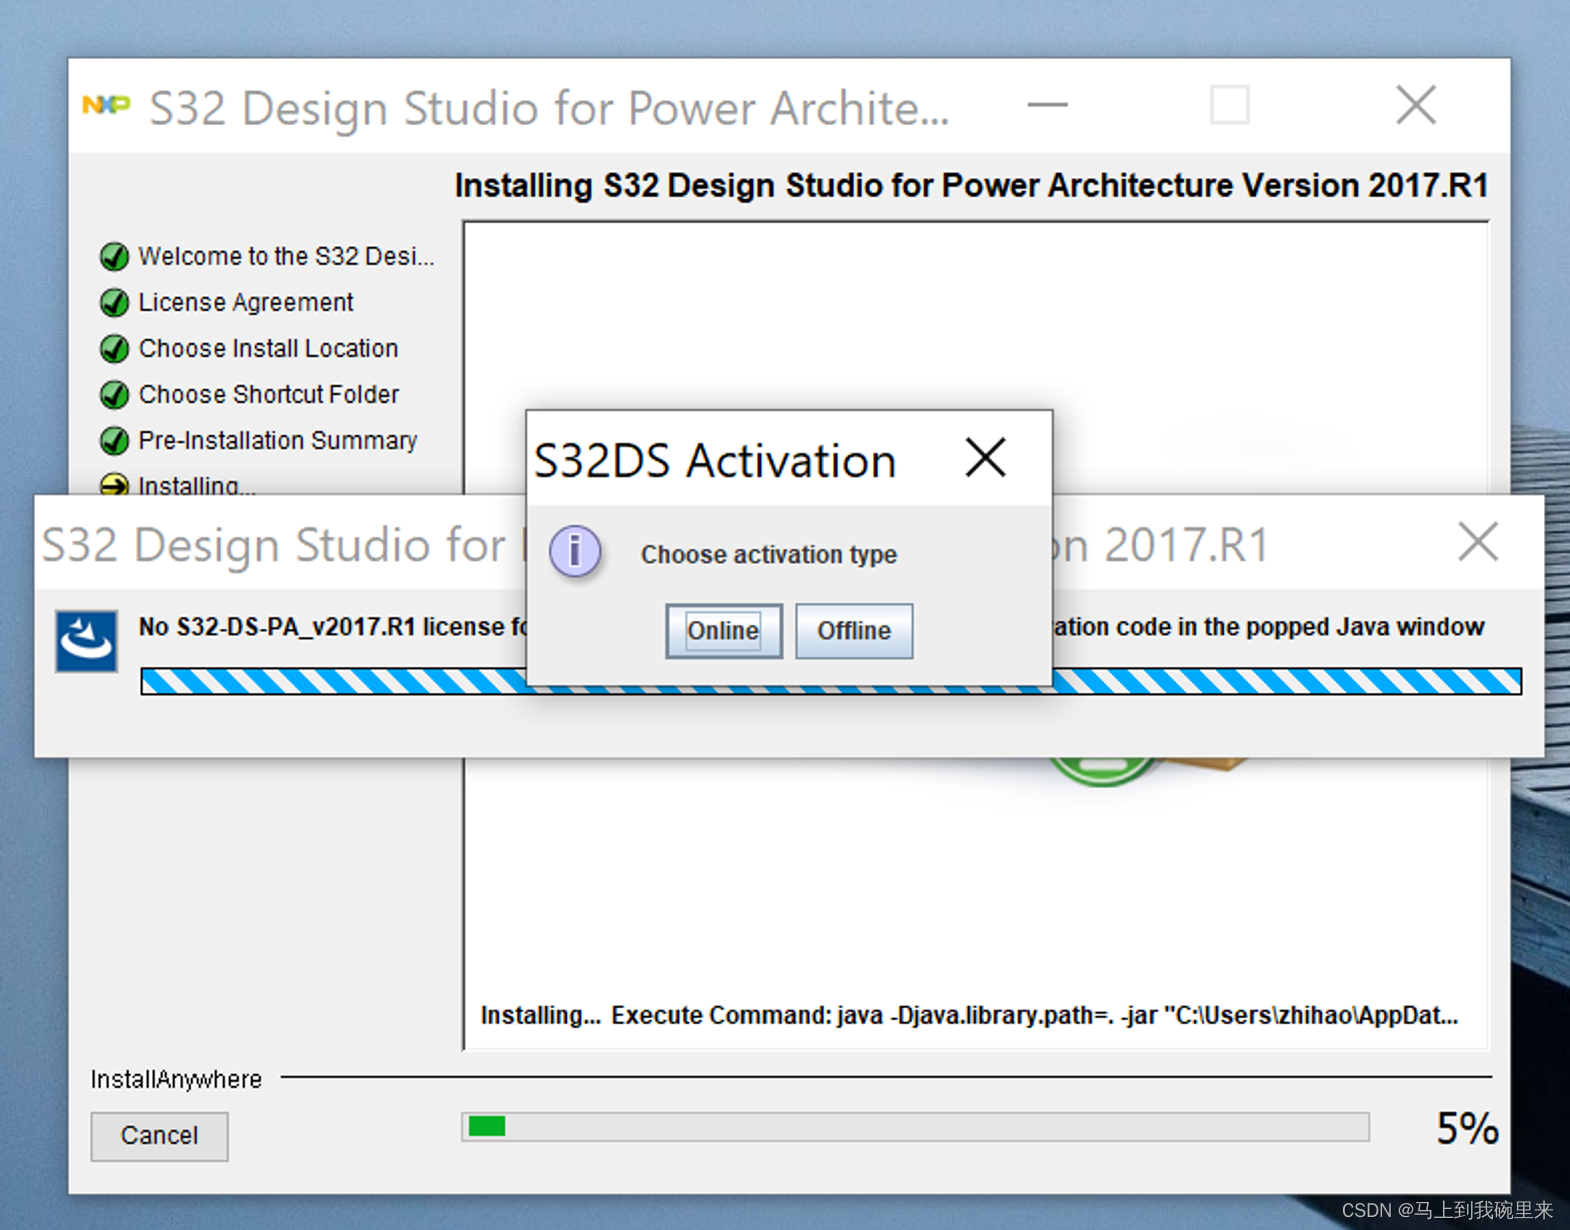Select 'Welcome to the S32 Desi...' step
This screenshot has height=1230, width=1570.
pyautogui.click(x=286, y=257)
